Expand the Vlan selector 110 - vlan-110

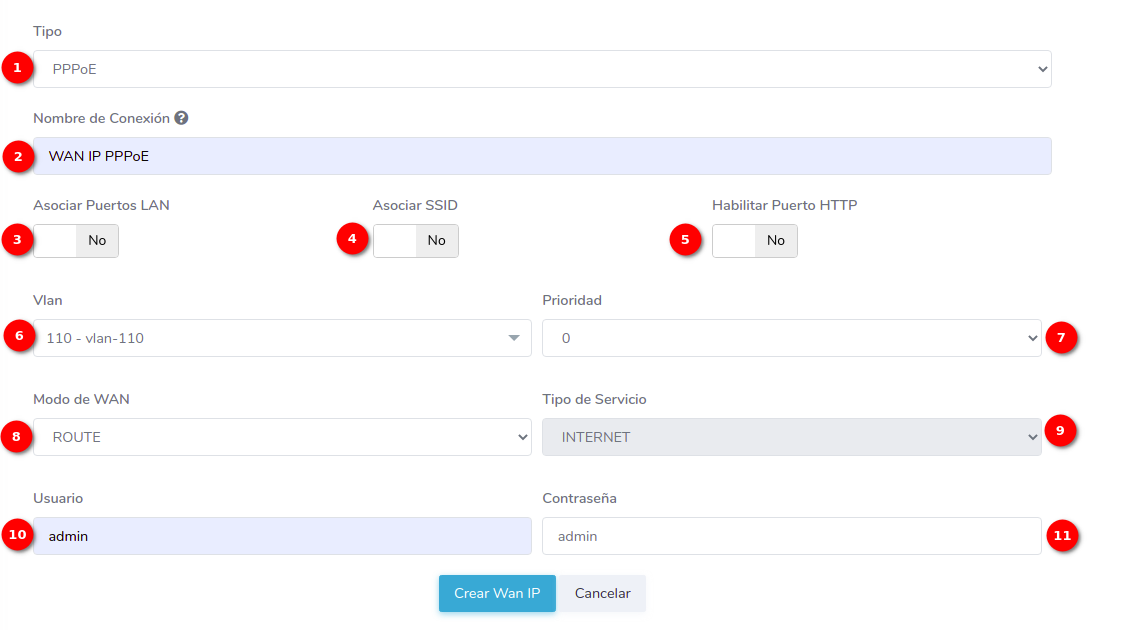[x=282, y=338]
